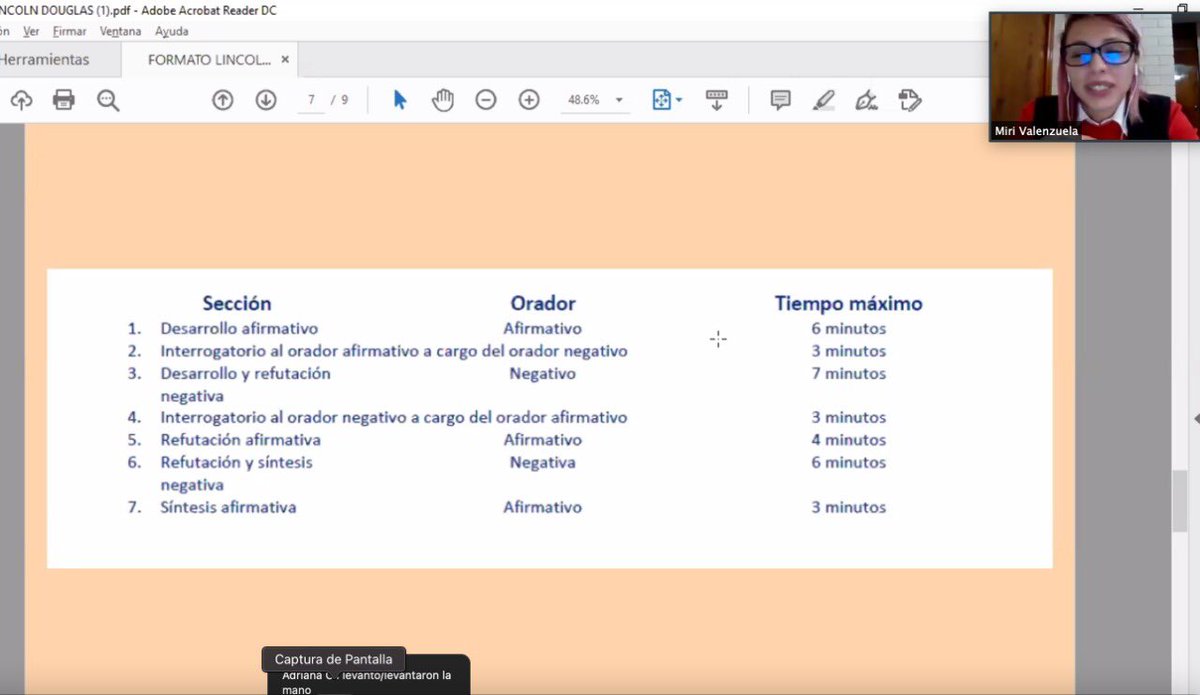Click 'Interrogatorio al orador afirmativo' row text
1200x695 pixels.
click(394, 351)
